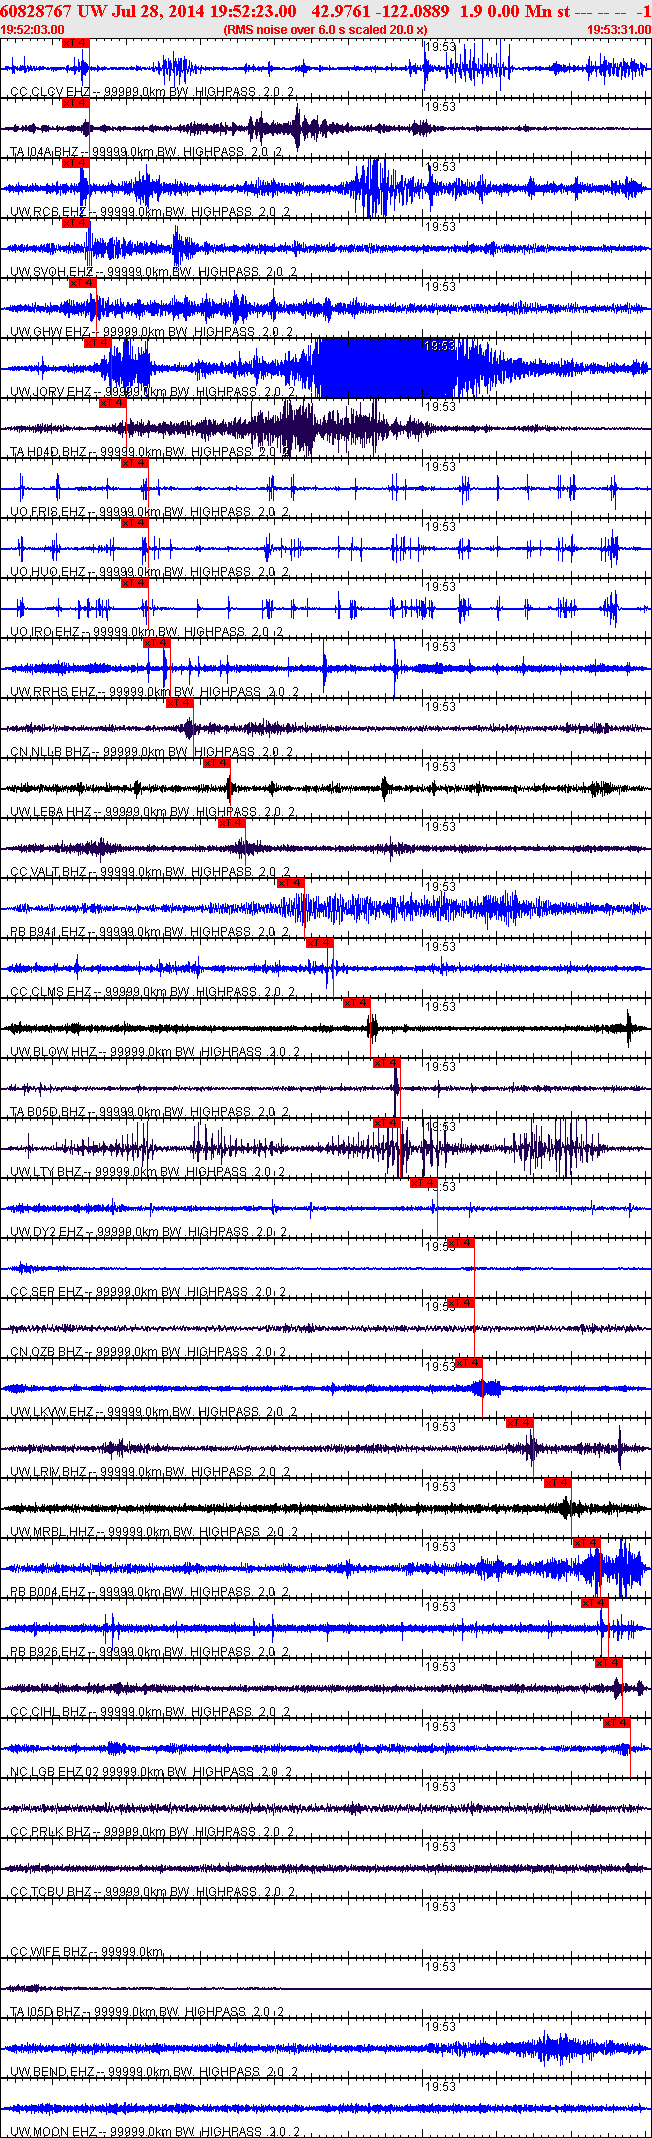Click the red pick marker on NC.LGB
This screenshot has height=2138, width=652.
617,1723
